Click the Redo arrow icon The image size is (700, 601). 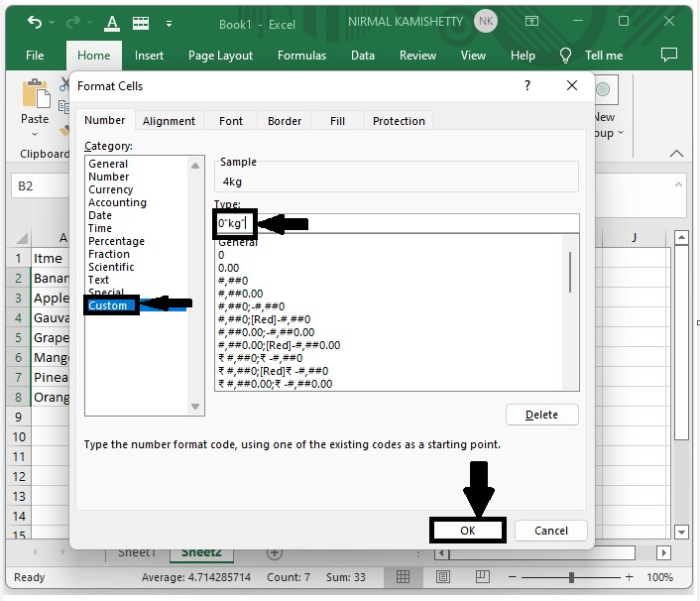(x=73, y=22)
